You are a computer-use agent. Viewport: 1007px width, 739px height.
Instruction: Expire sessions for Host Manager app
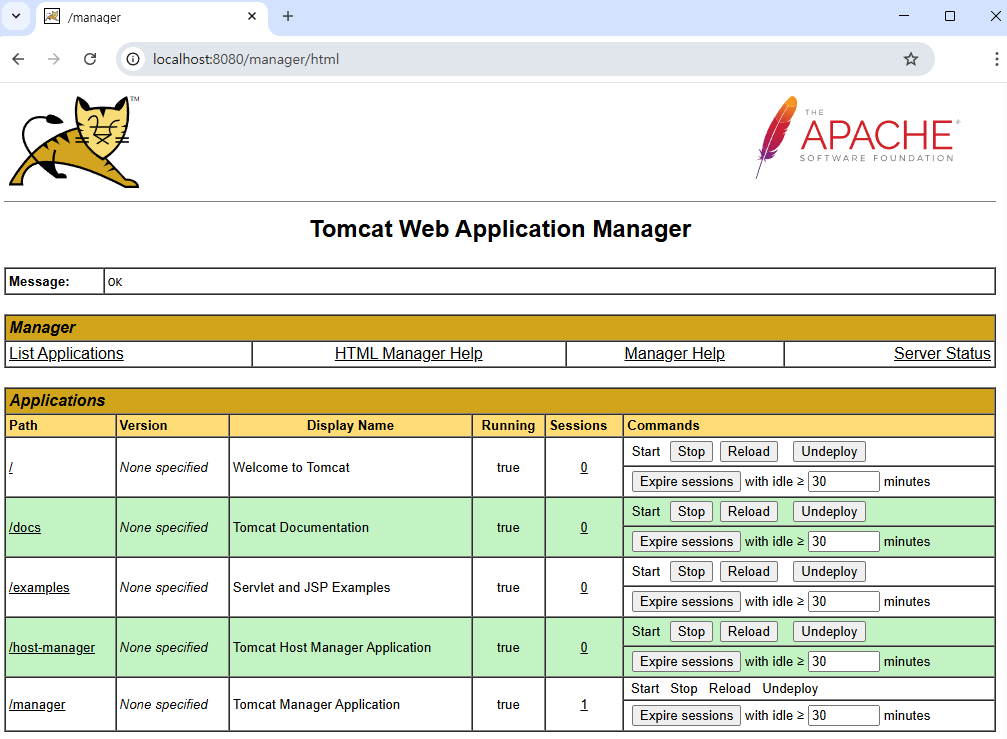(686, 662)
